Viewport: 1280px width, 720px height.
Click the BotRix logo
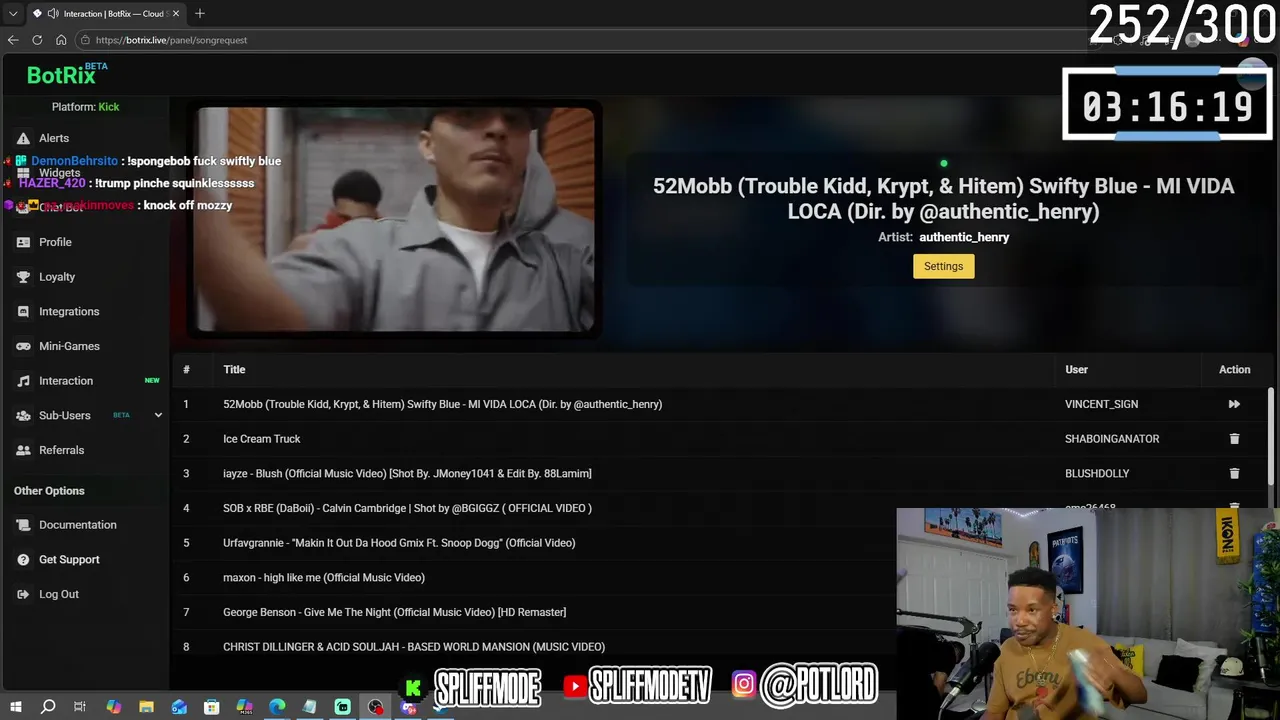[66, 74]
